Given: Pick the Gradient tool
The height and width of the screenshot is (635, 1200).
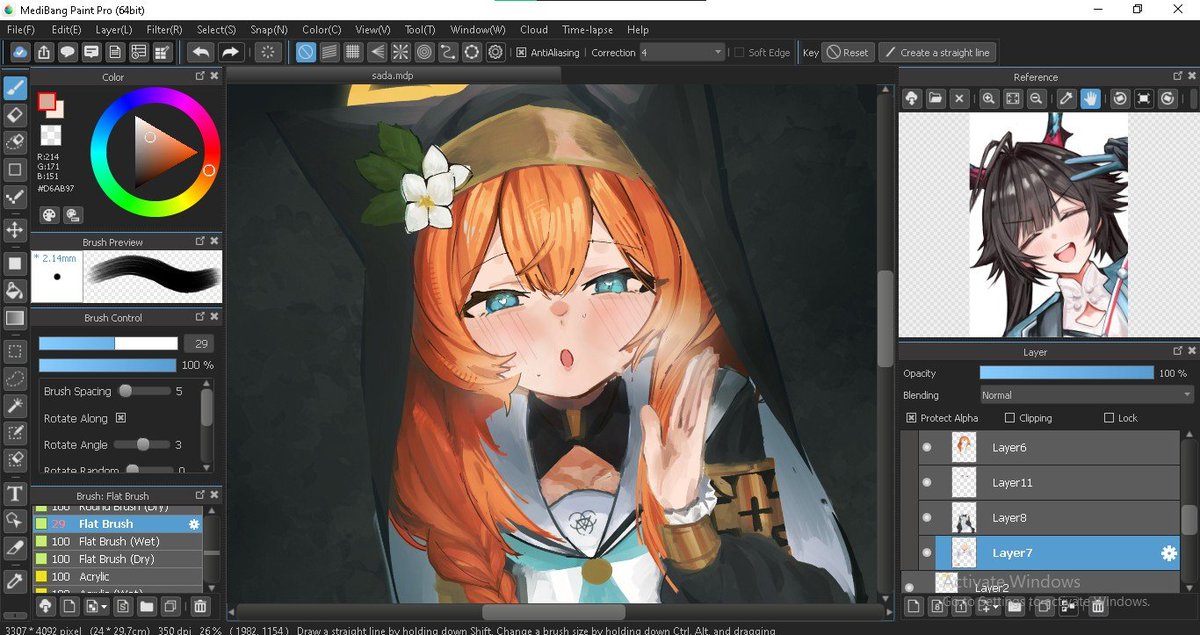Looking at the screenshot, I should tap(15, 318).
